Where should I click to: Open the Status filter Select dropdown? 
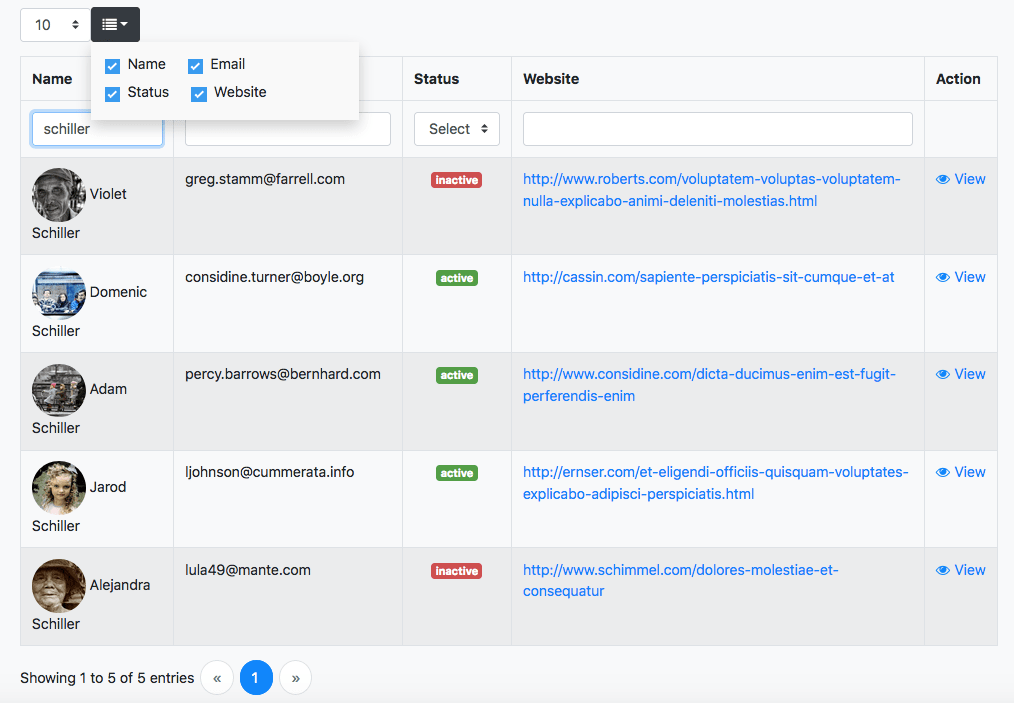pos(457,129)
